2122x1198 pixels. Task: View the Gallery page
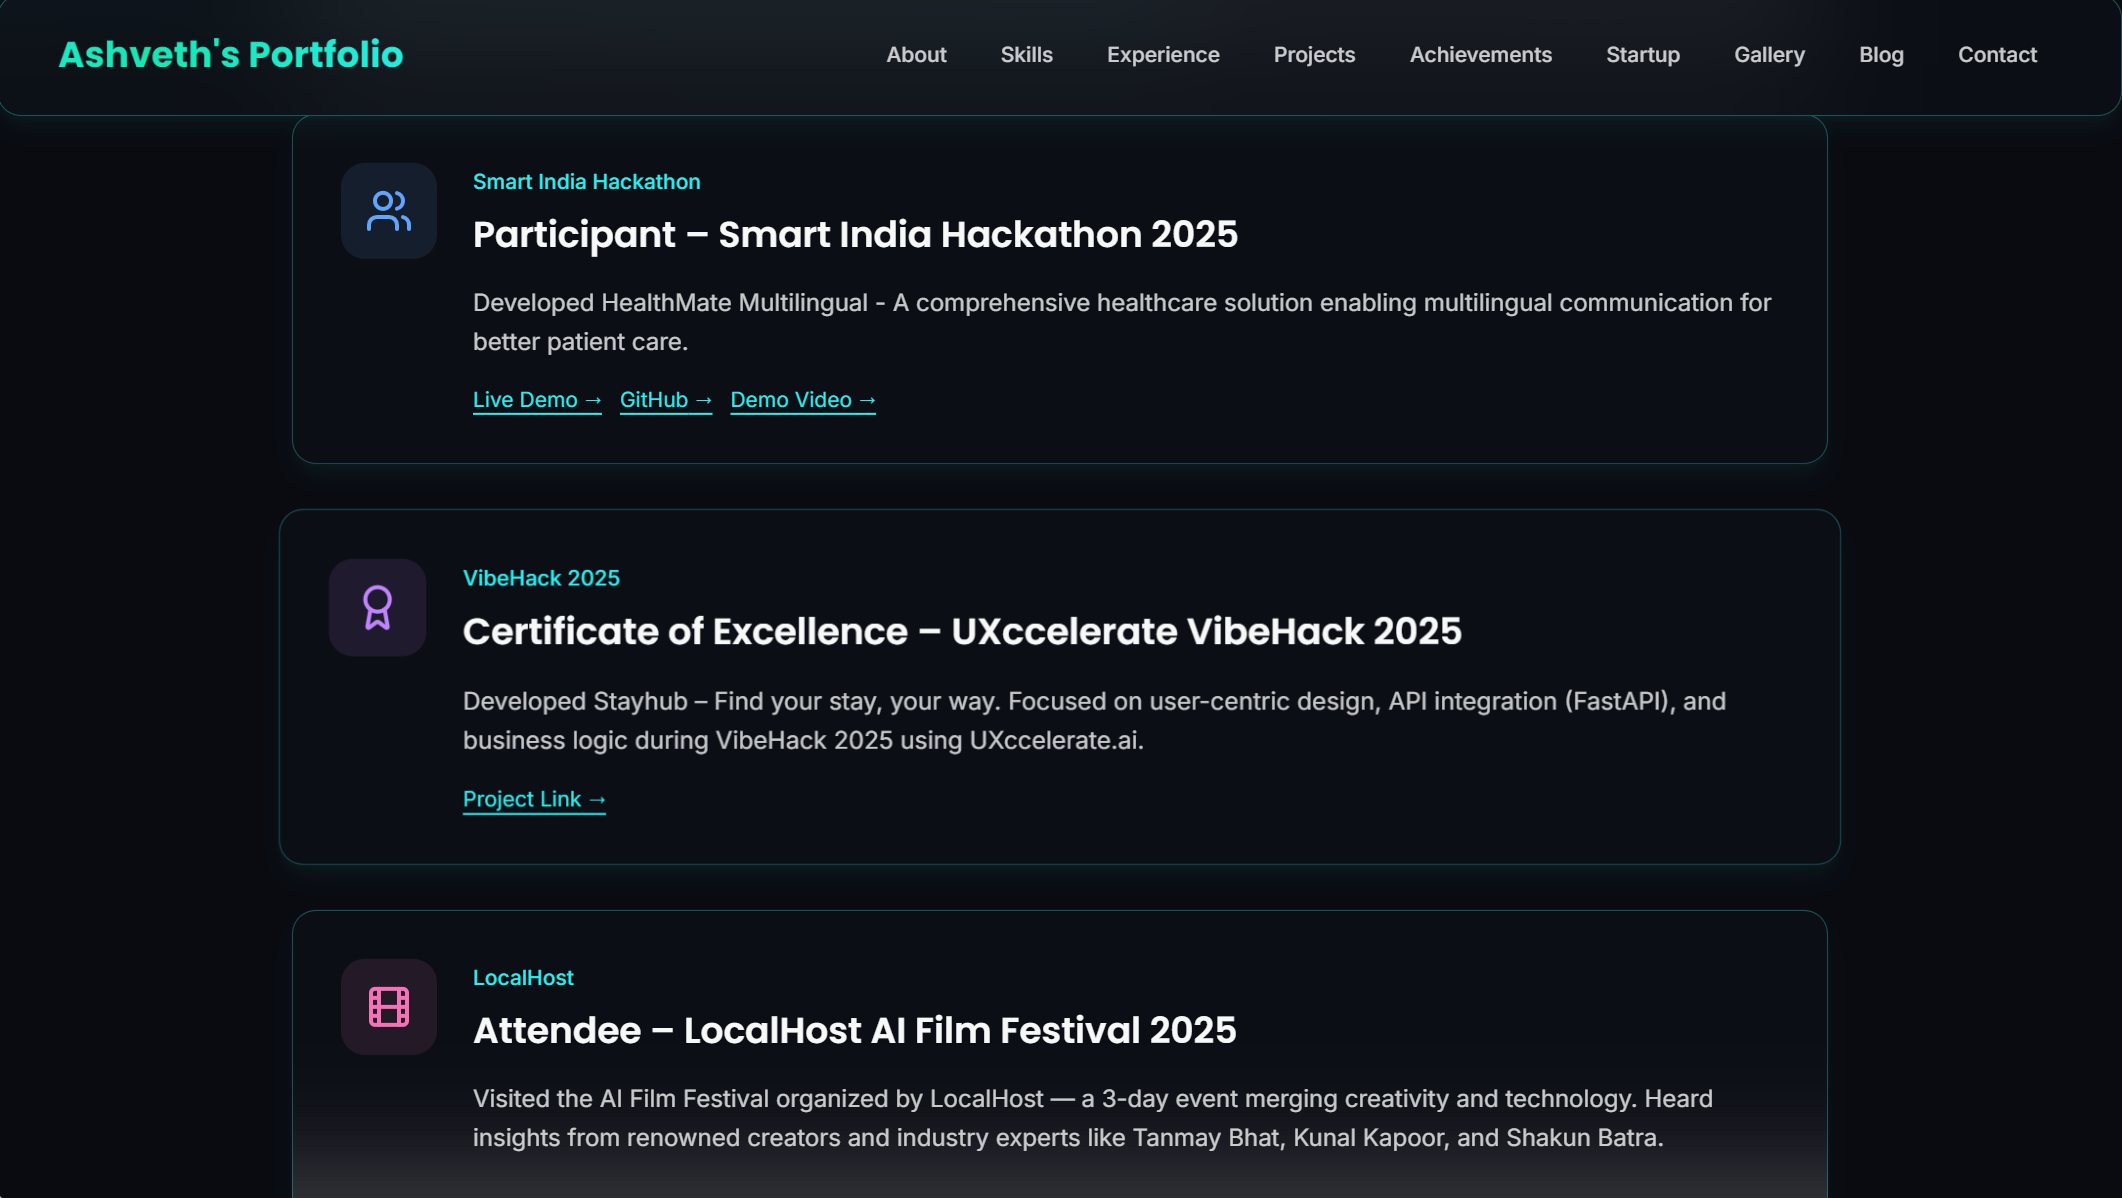tap(1769, 55)
